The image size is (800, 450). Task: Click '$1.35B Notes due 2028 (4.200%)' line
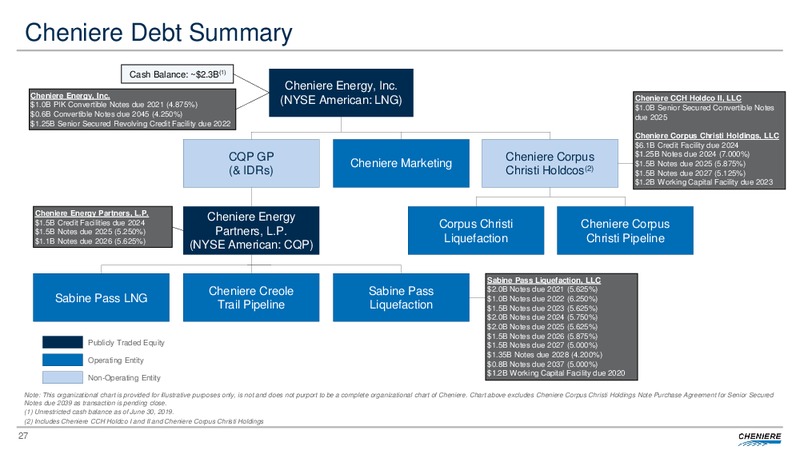(x=544, y=355)
